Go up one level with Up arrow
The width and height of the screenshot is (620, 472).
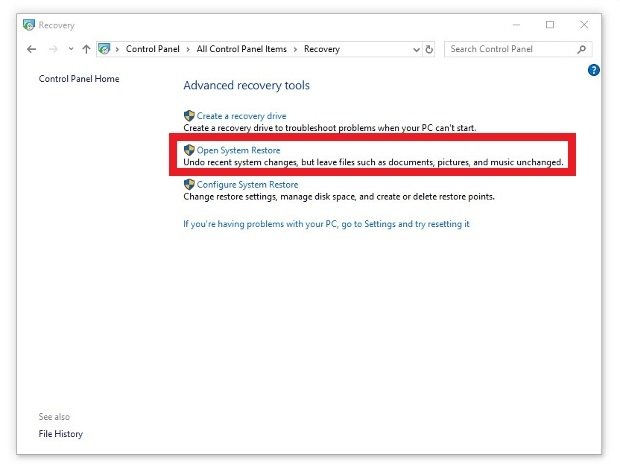click(x=86, y=49)
